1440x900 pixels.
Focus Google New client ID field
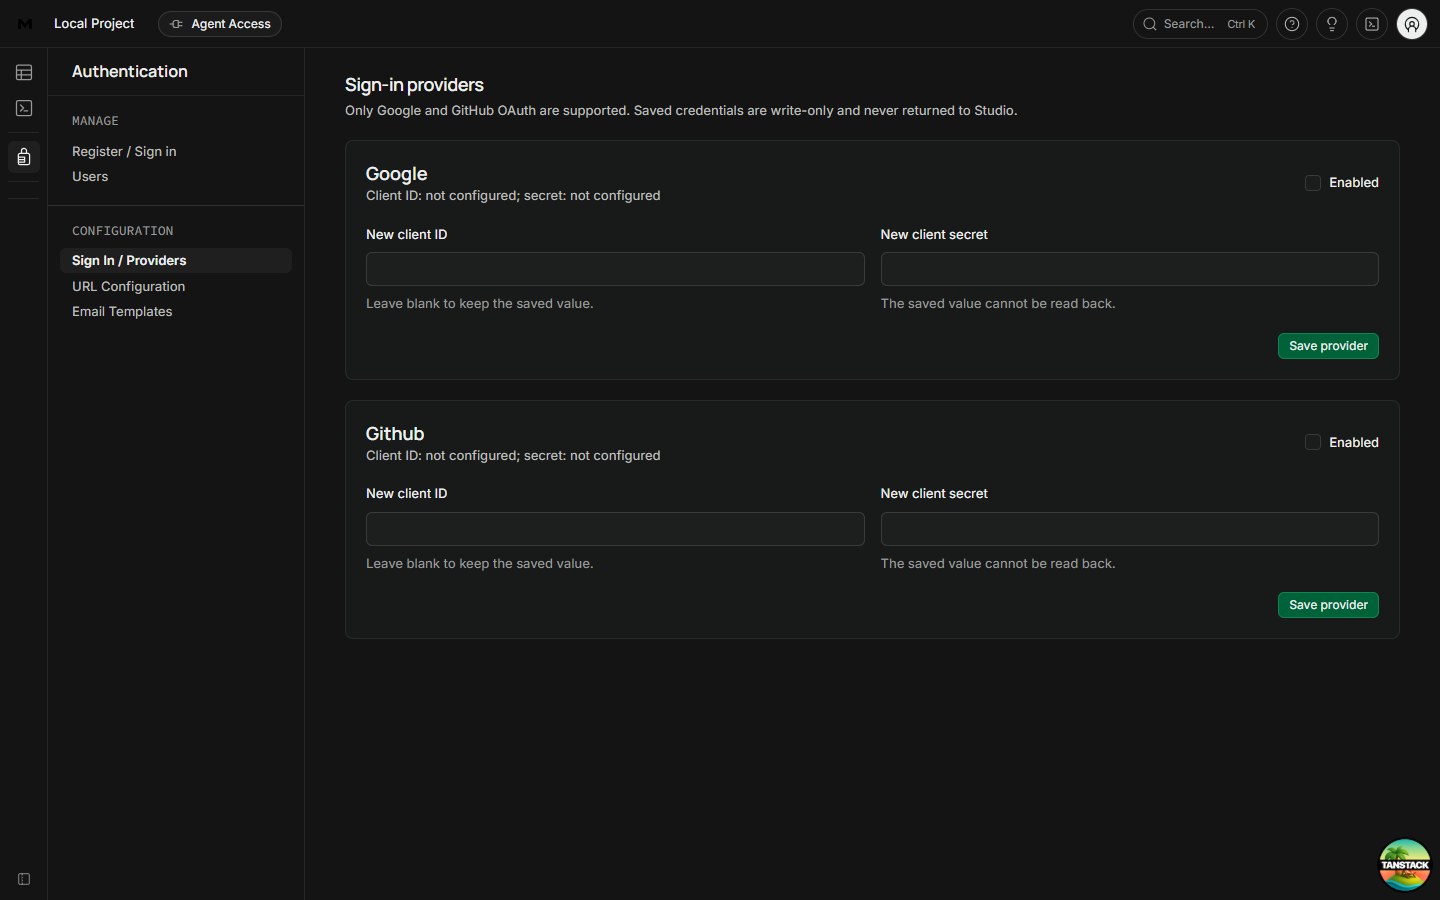(x=615, y=269)
